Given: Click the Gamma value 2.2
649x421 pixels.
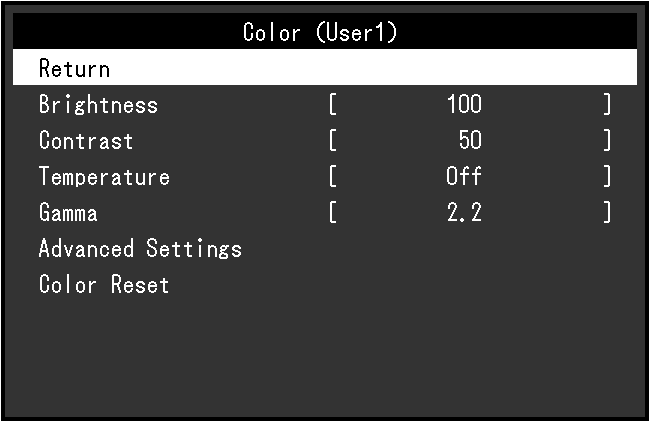Looking at the screenshot, I should [x=464, y=213].
